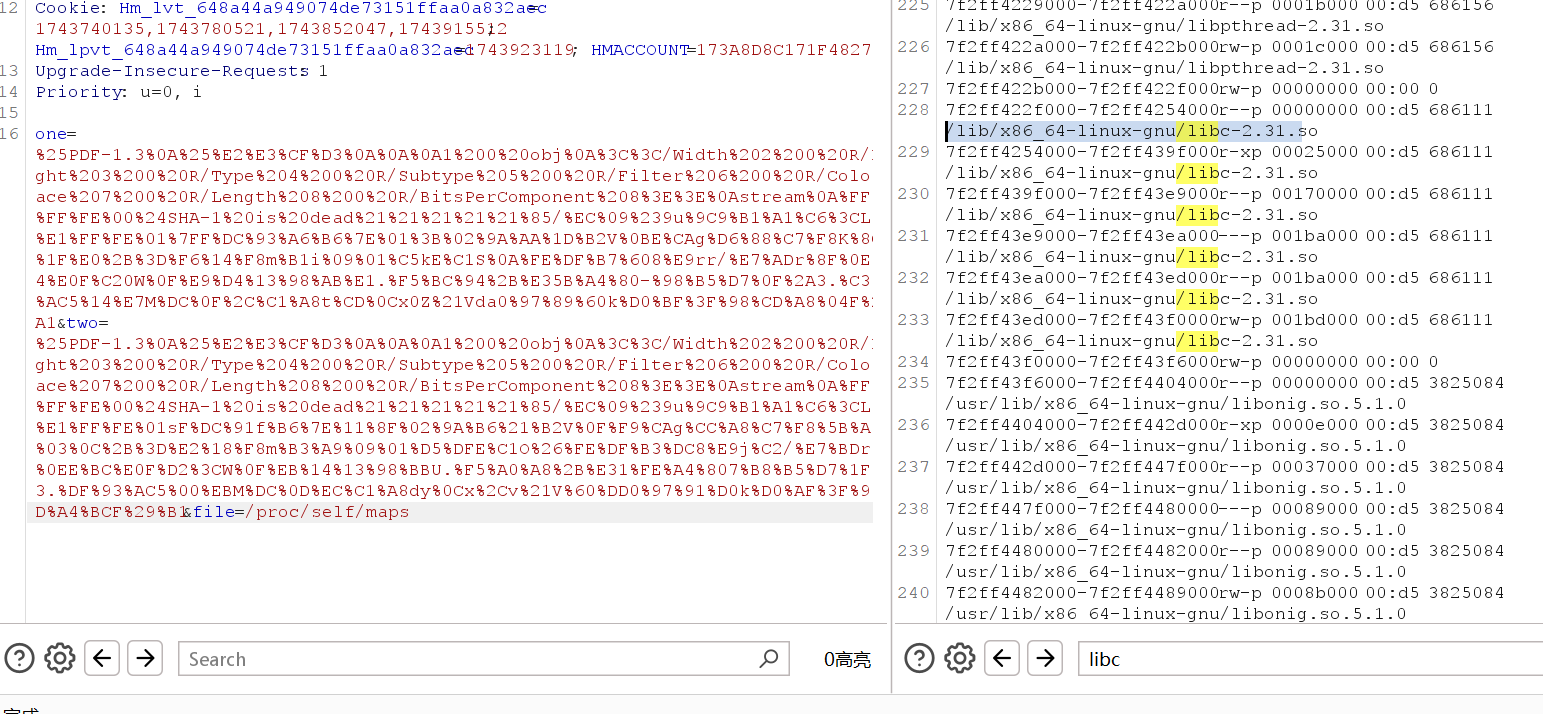Open response panel help icon
Image resolution: width=1543 pixels, height=714 pixels.
click(919, 658)
